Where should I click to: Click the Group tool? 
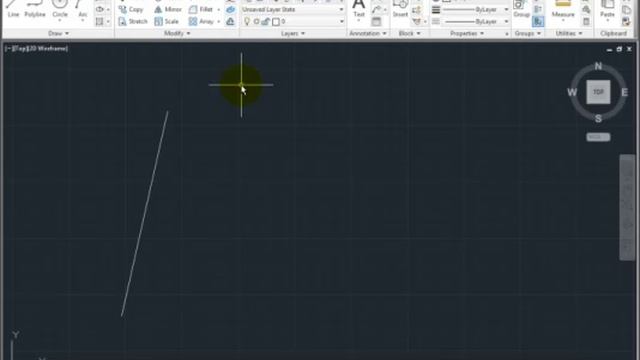(521, 9)
